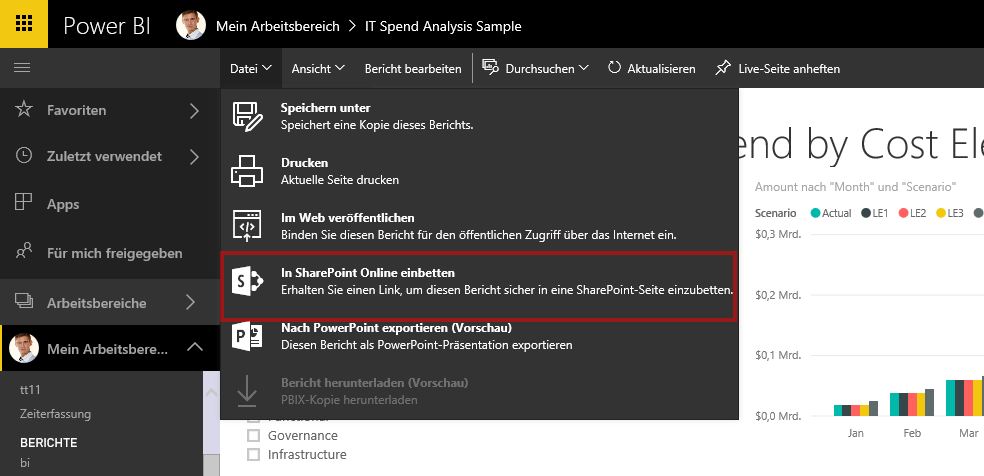The height and width of the screenshot is (476, 984).
Task: Expand the Favoriten section chevron
Action: coord(194,110)
